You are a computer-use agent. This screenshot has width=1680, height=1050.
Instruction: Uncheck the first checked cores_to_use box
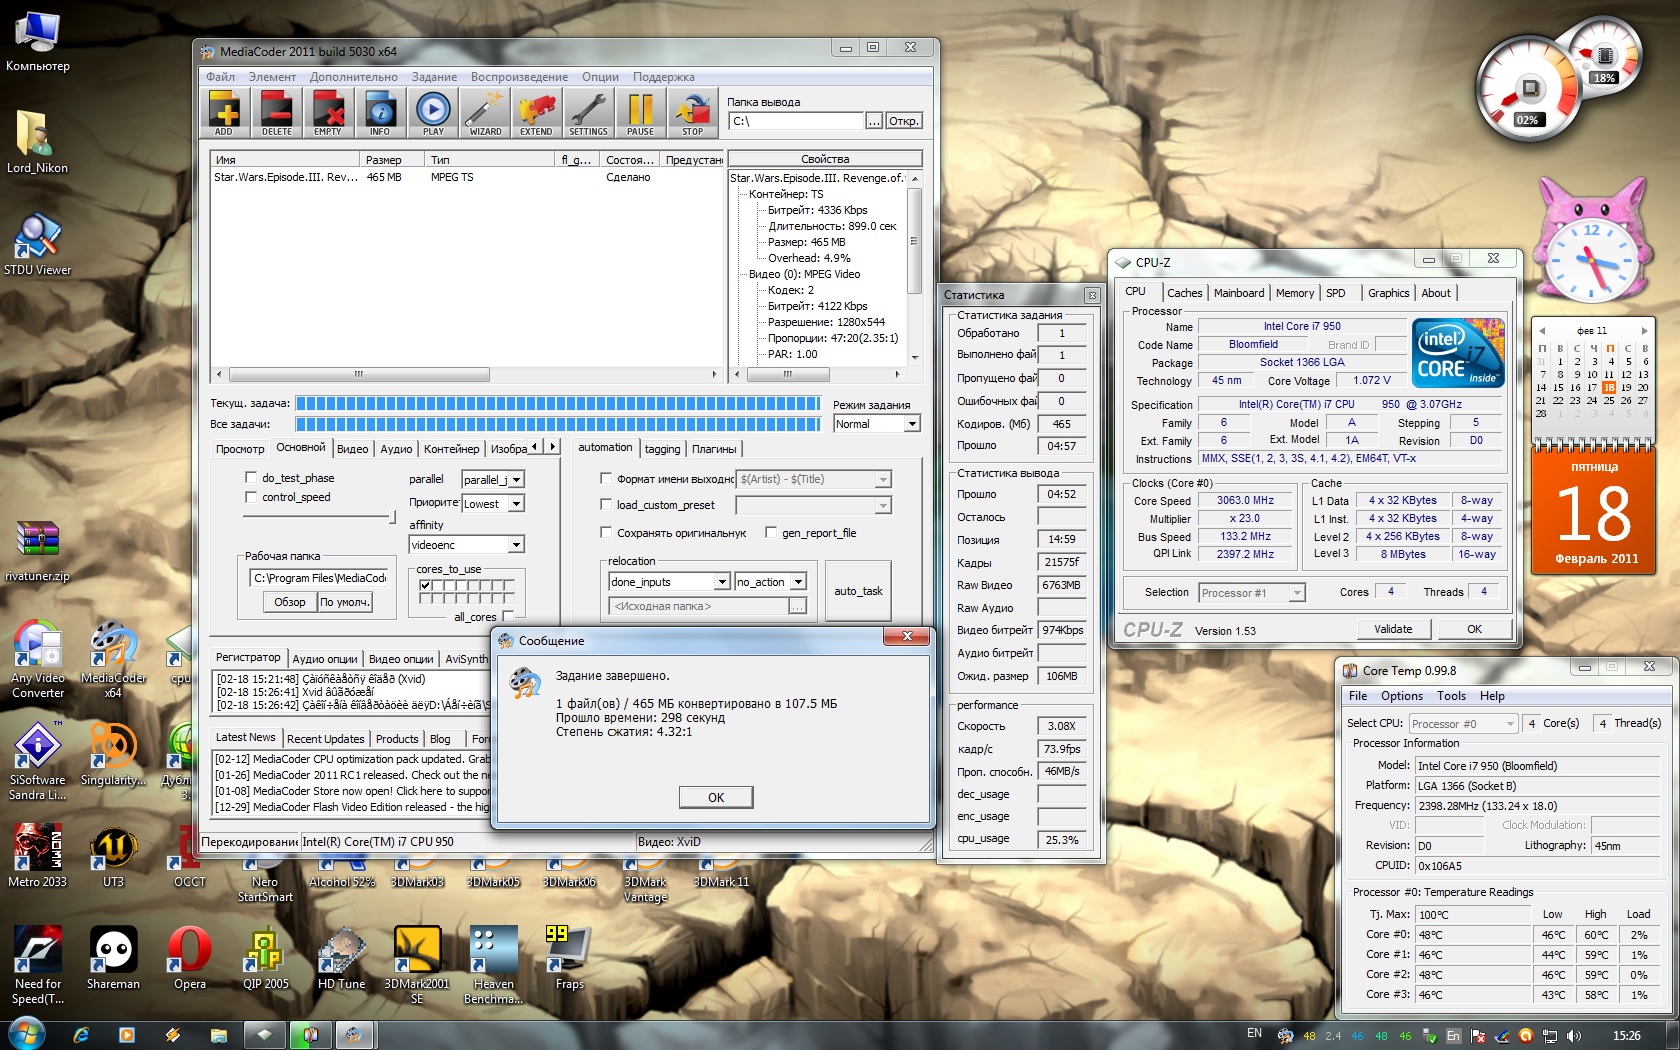coord(425,586)
